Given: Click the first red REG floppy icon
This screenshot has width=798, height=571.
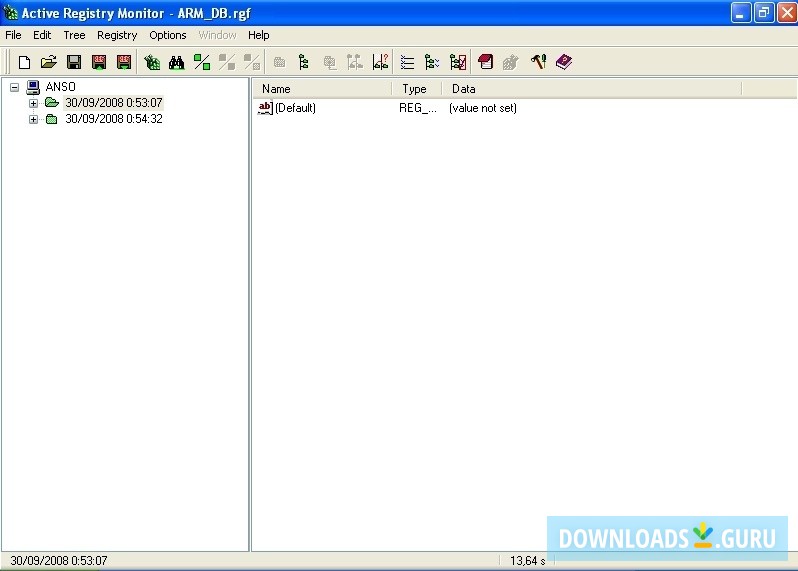Looking at the screenshot, I should [x=99, y=63].
